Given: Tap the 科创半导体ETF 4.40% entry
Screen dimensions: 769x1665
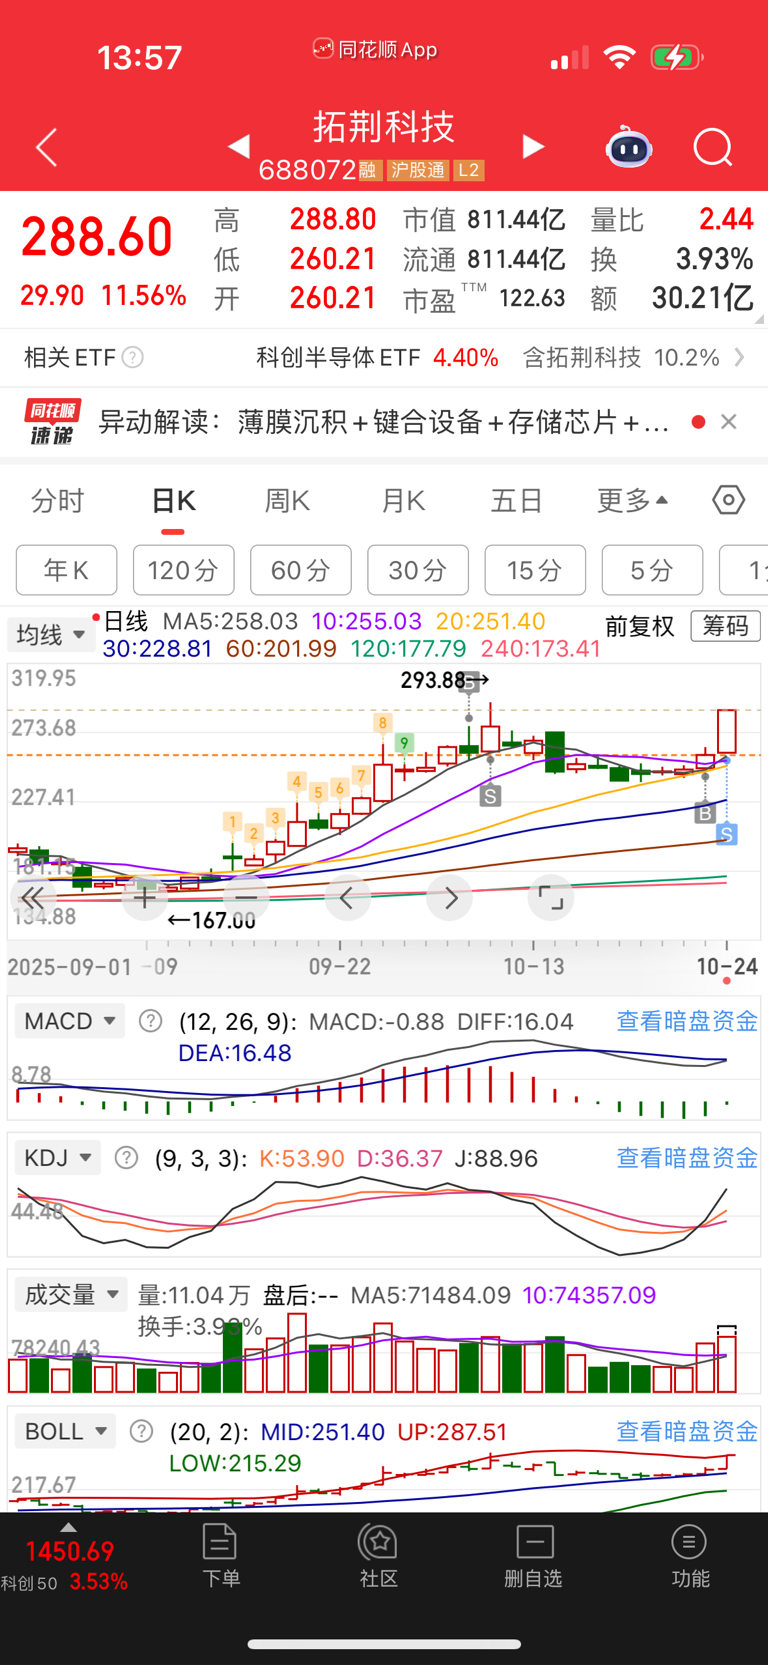Looking at the screenshot, I should click(x=377, y=357).
